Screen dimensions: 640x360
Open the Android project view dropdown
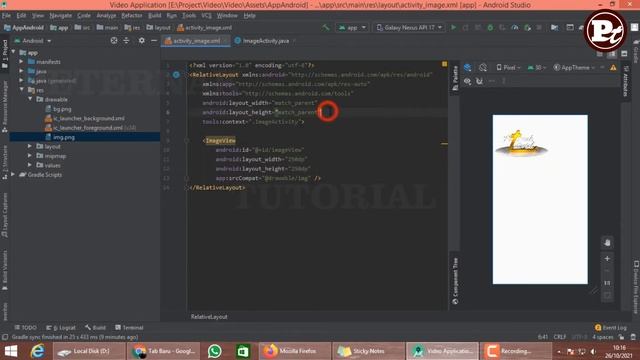33,41
